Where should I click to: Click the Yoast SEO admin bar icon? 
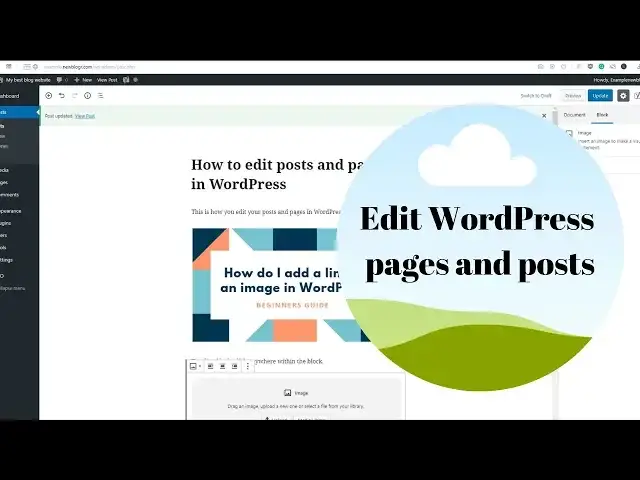pyautogui.click(x=126, y=80)
